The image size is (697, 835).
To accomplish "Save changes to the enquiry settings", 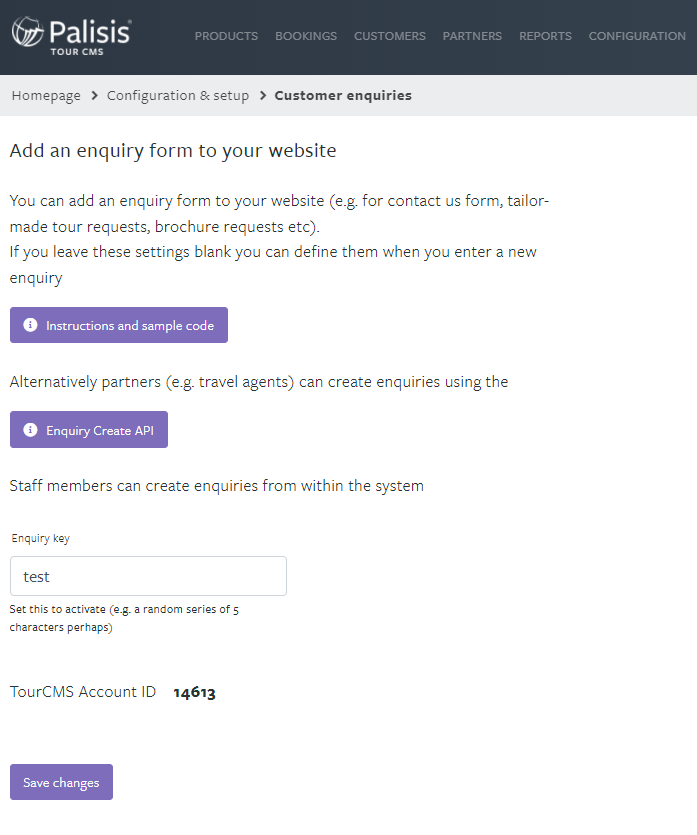I will [x=61, y=782].
